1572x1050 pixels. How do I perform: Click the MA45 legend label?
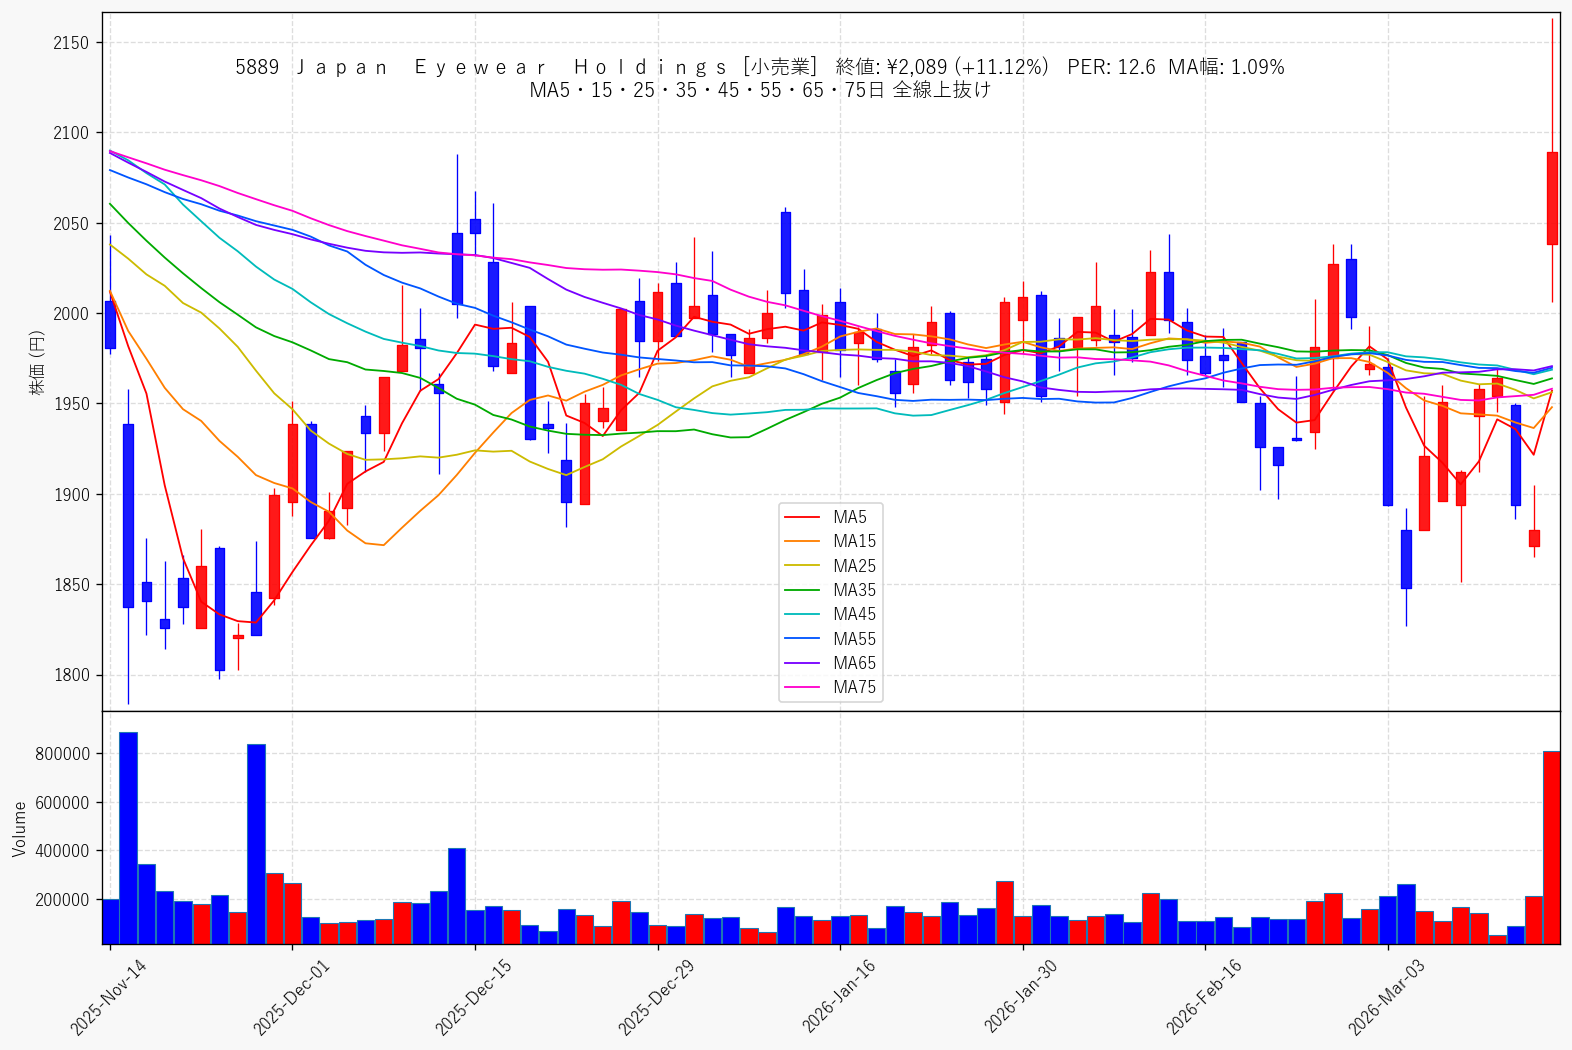tap(854, 614)
